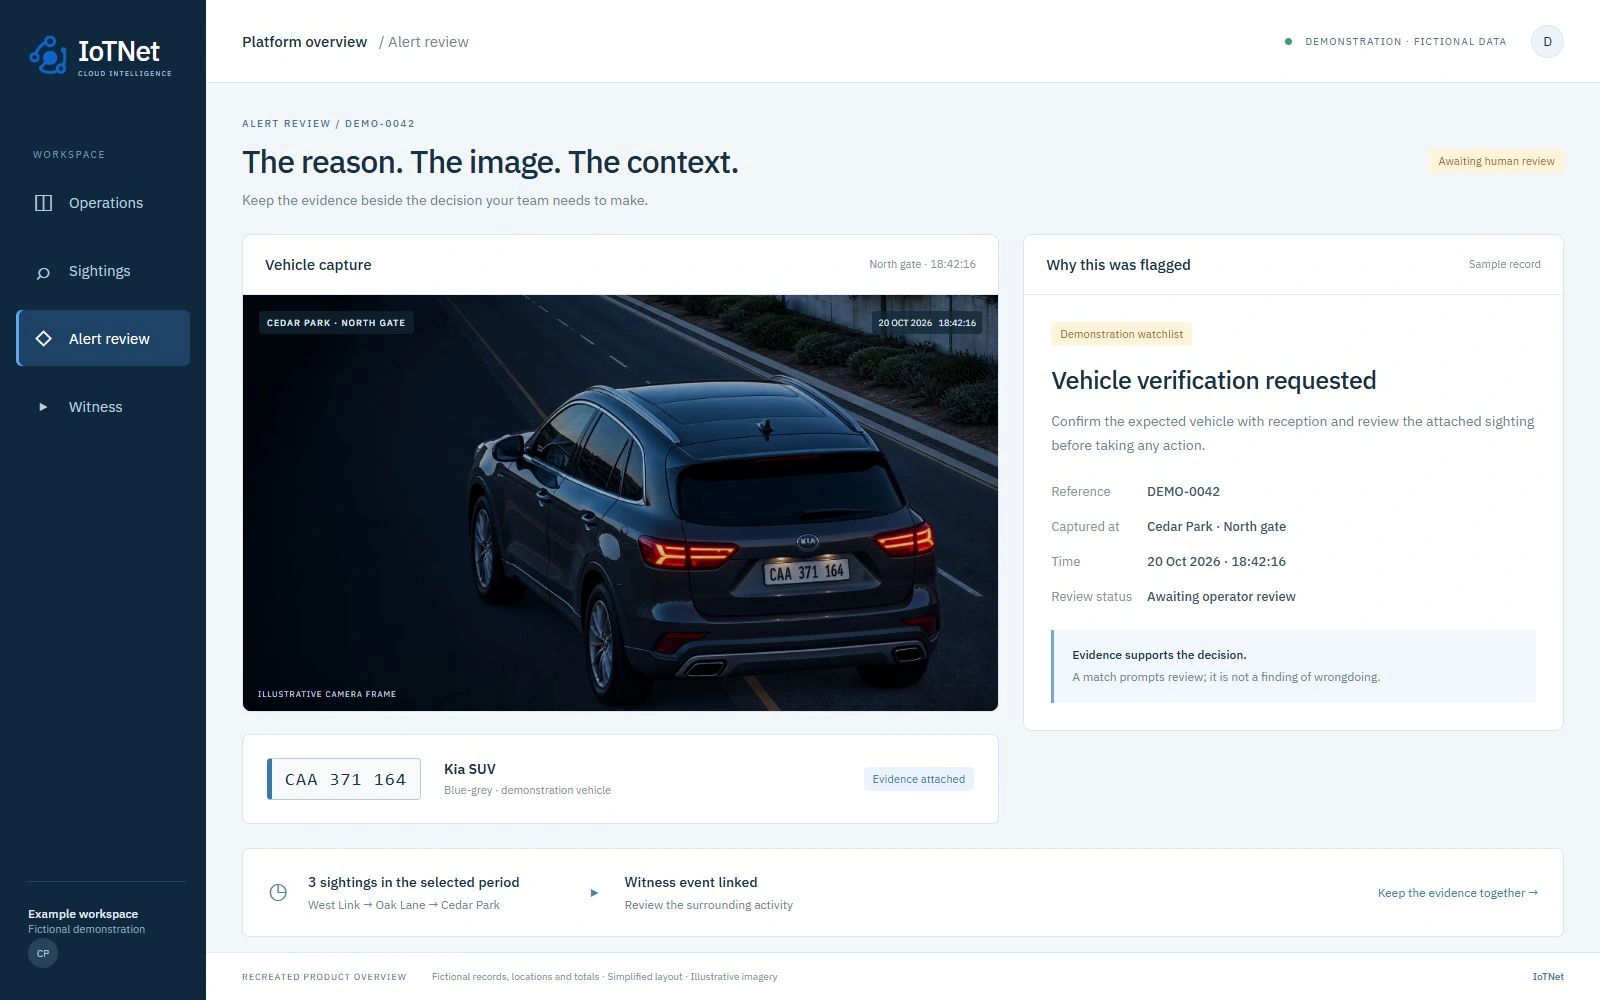Click the green demonstration status dot
Screen dimensions: 1600x1000
1288,42
